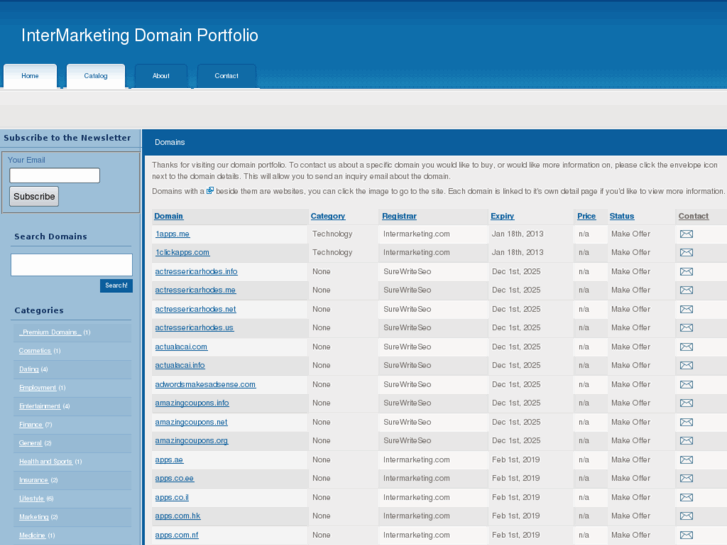The height and width of the screenshot is (545, 727).
Task: Open the Contact tab
Action: click(x=226, y=76)
